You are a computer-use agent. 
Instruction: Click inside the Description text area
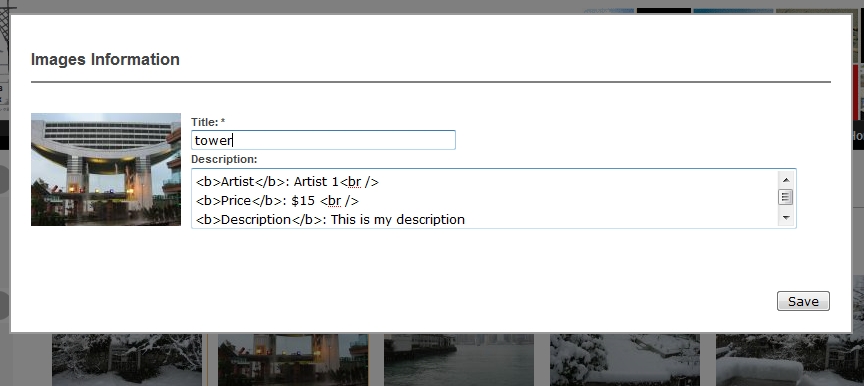click(x=485, y=199)
